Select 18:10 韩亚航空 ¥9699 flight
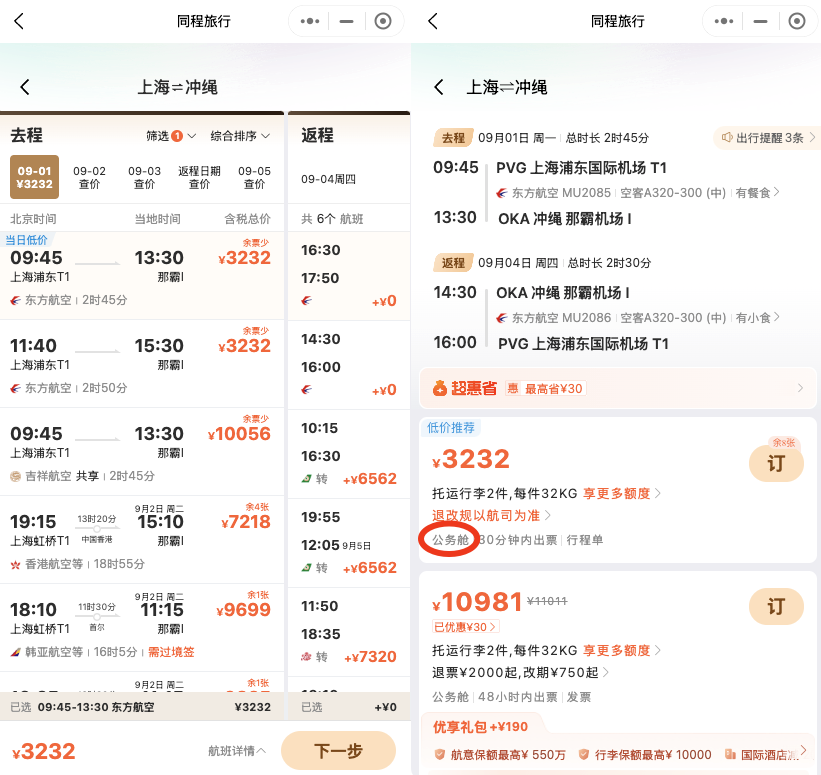Screen dimensions: 821x775 [x=142, y=627]
